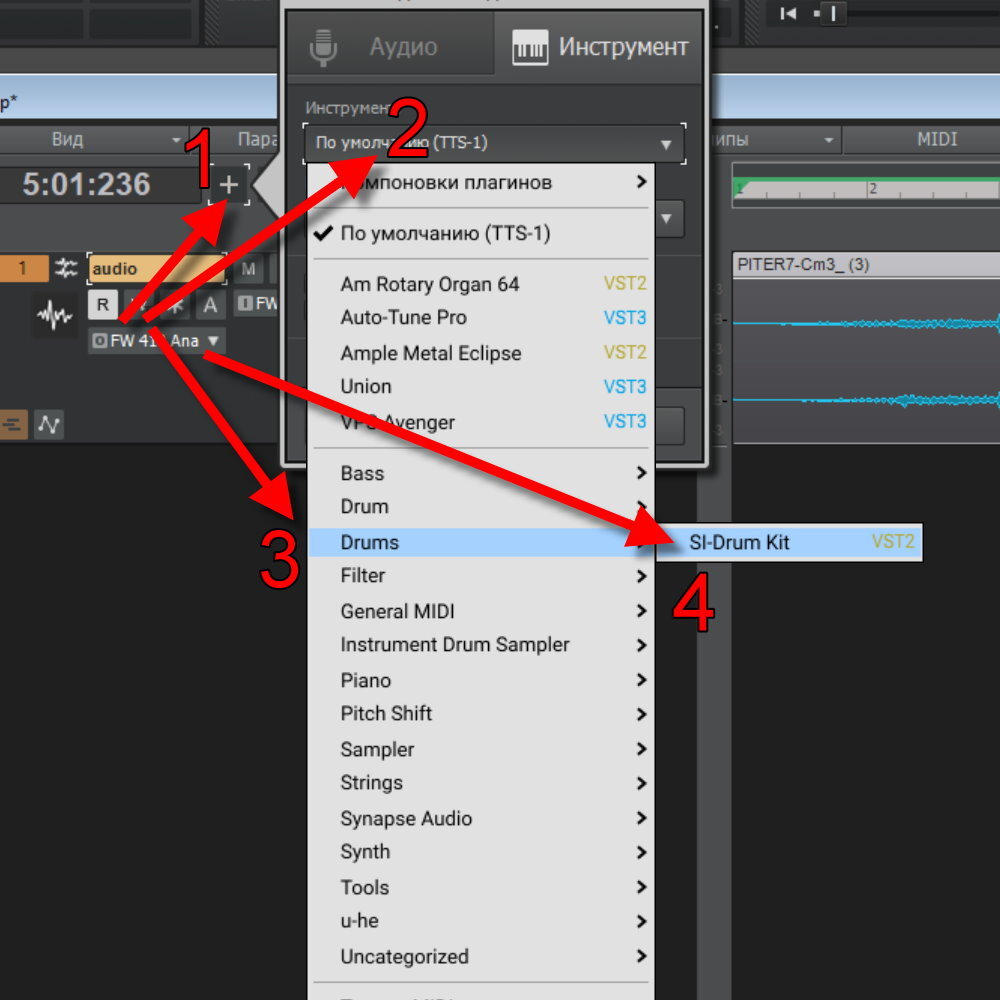Click the track FX settings icon
Image resolution: width=1000 pixels, height=1000 pixels.
tap(66, 268)
